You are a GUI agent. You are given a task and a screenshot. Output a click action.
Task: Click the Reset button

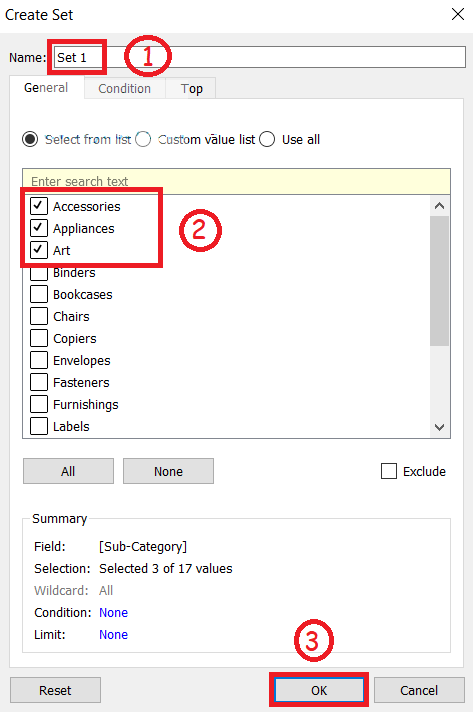click(x=55, y=690)
